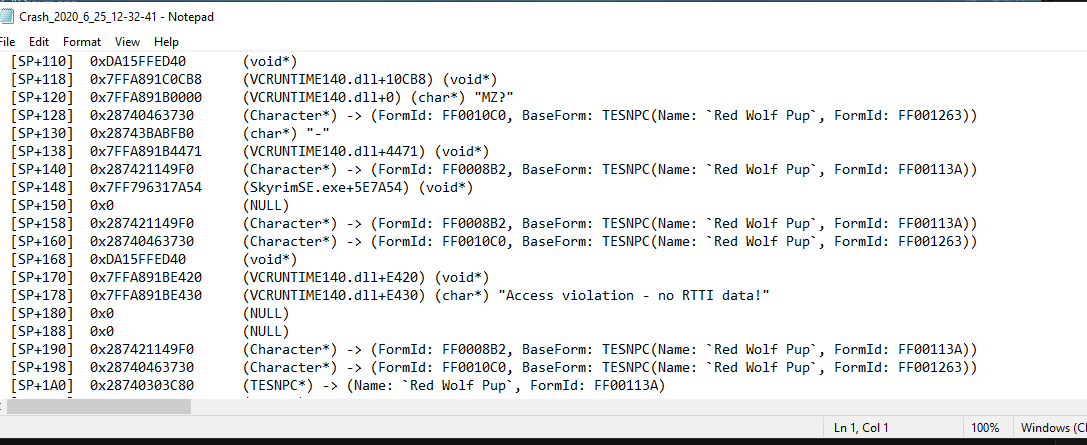Click the 100% zoom status field

(984, 428)
